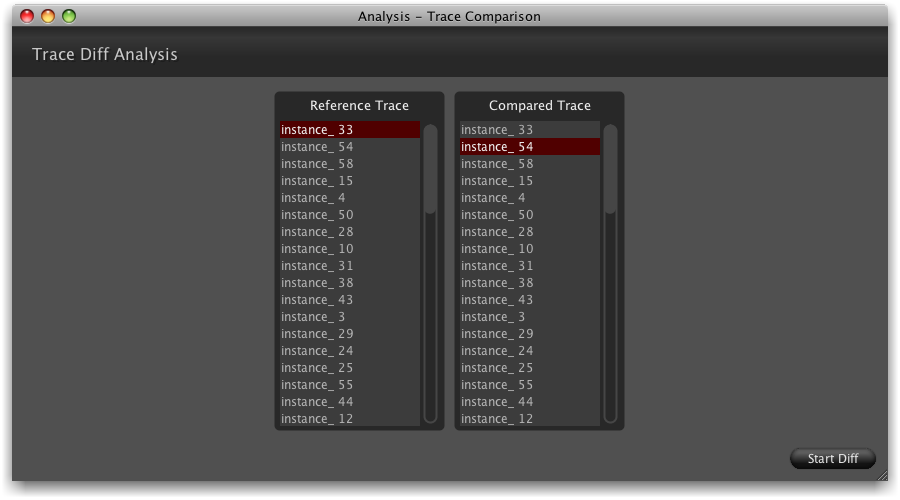Choose instance_ 58 in Reference Trace list
The width and height of the screenshot is (900, 500).
point(349,164)
